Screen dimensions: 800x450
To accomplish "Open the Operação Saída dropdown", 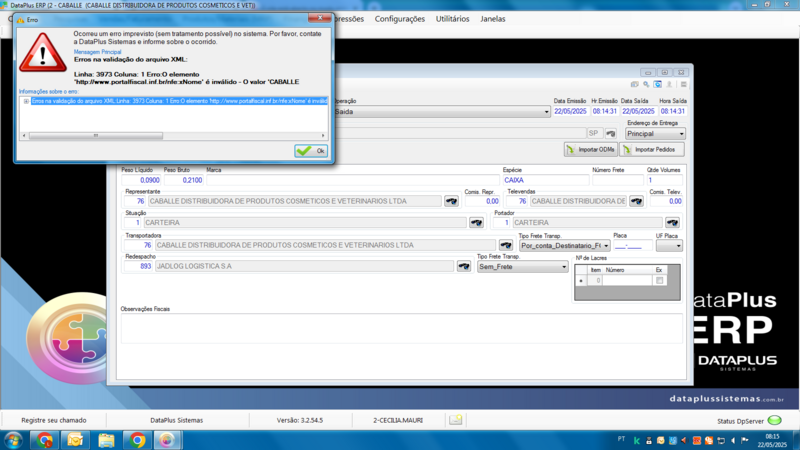I will 546,112.
